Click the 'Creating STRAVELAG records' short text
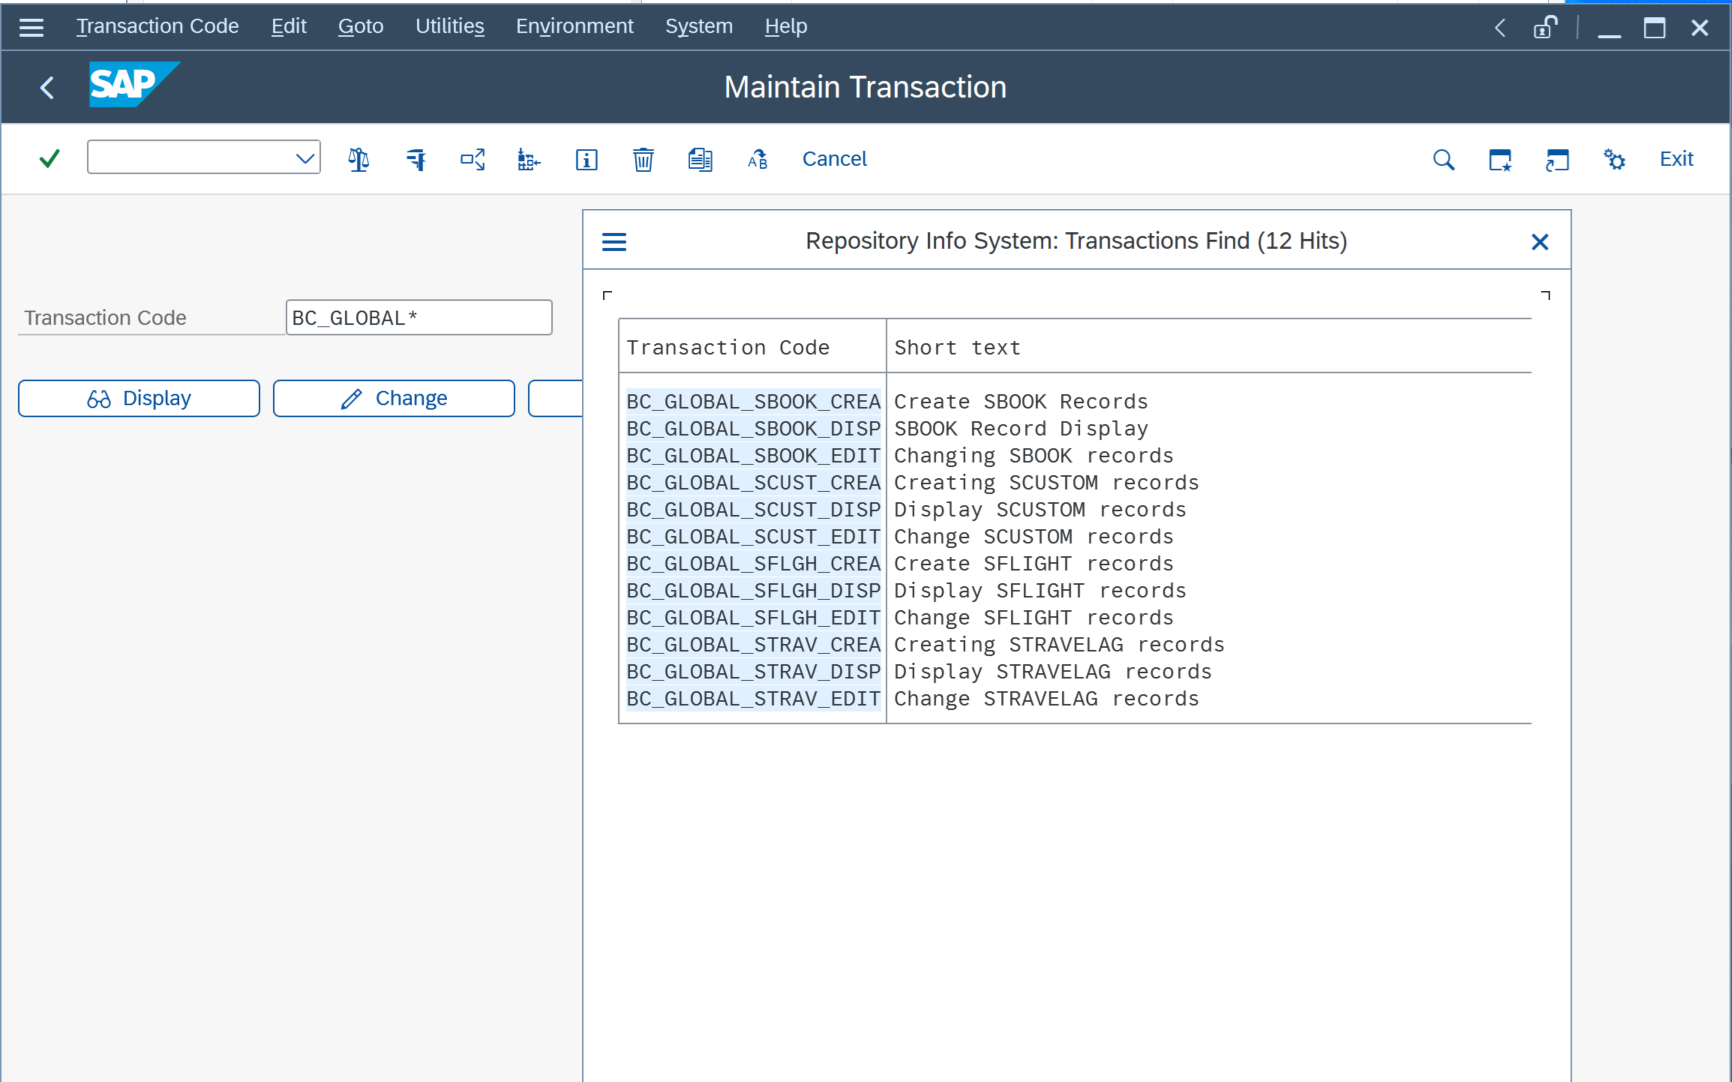Image resolution: width=1732 pixels, height=1082 pixels. (x=1059, y=644)
